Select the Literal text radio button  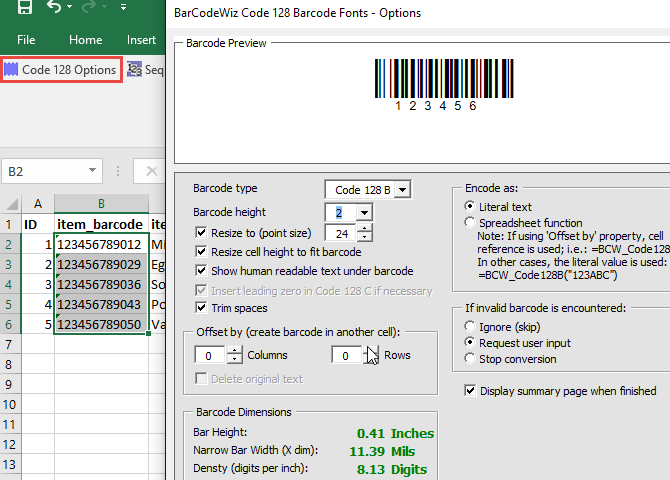[470, 206]
